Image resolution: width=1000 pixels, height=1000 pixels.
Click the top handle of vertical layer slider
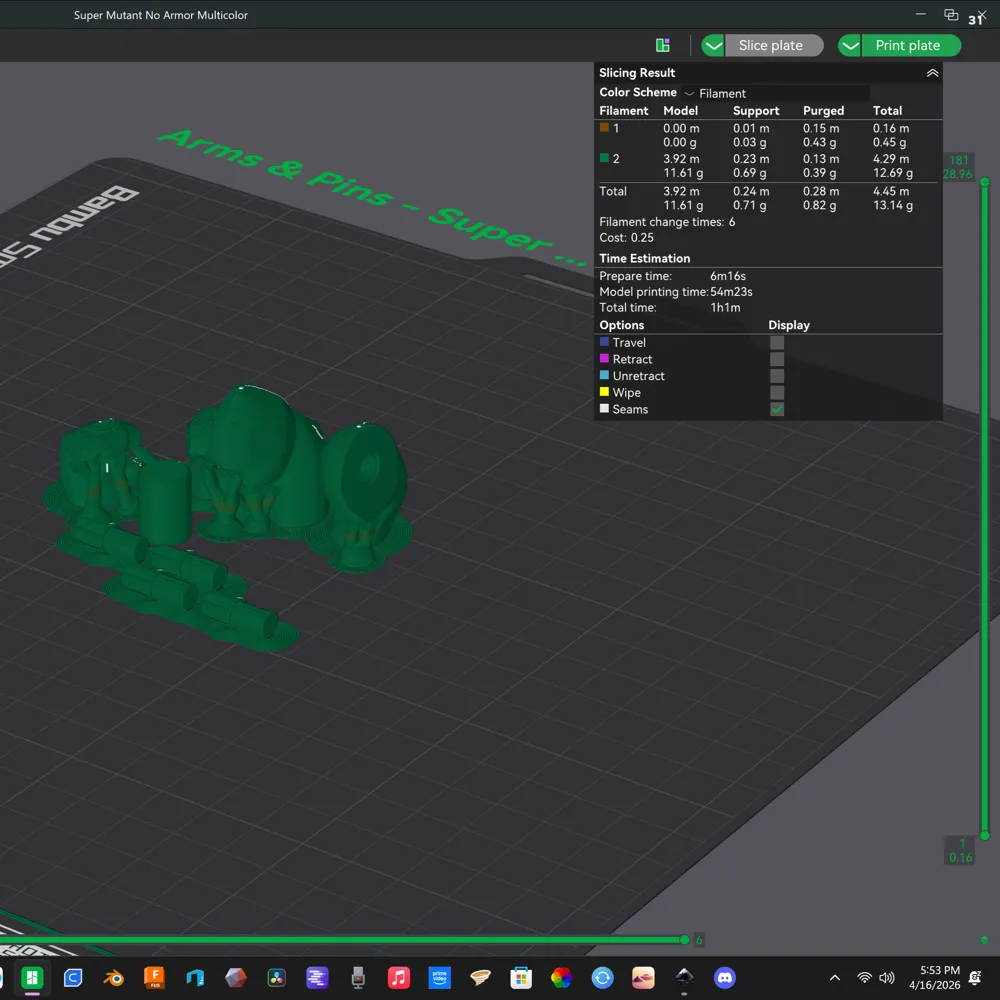984,182
